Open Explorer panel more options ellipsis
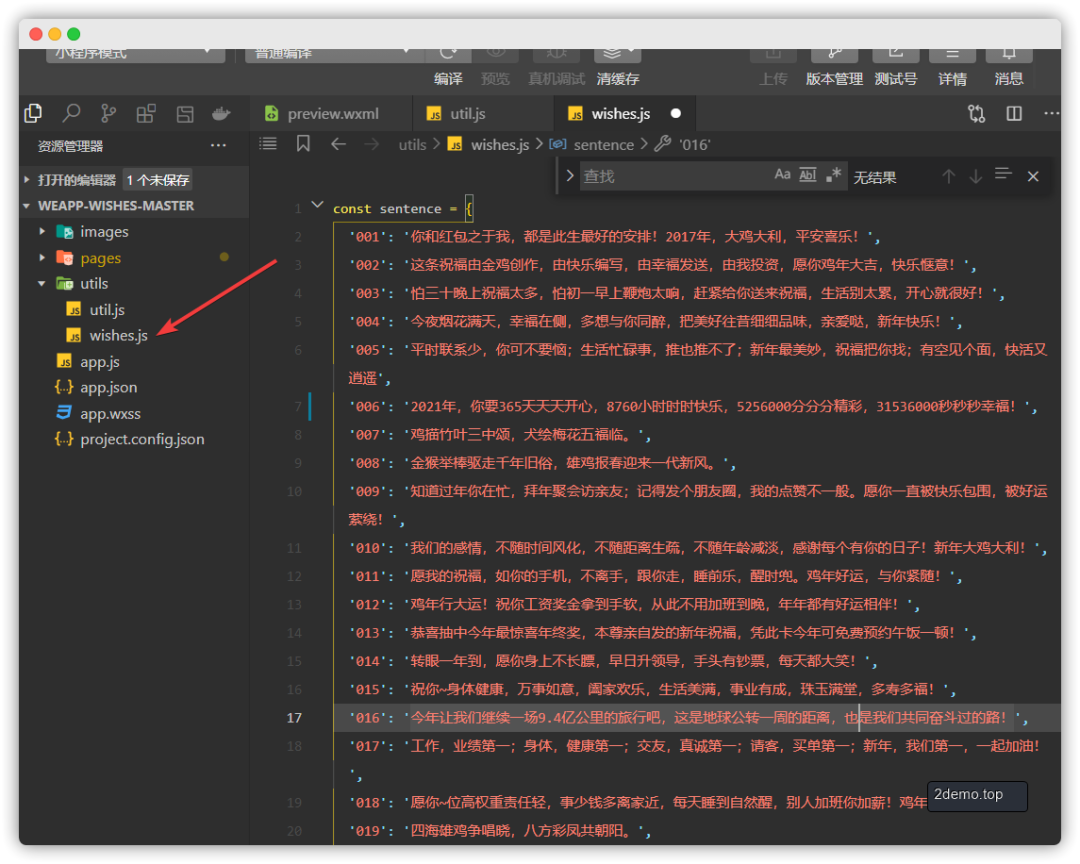Viewport: 1080px width, 864px height. coord(218,145)
